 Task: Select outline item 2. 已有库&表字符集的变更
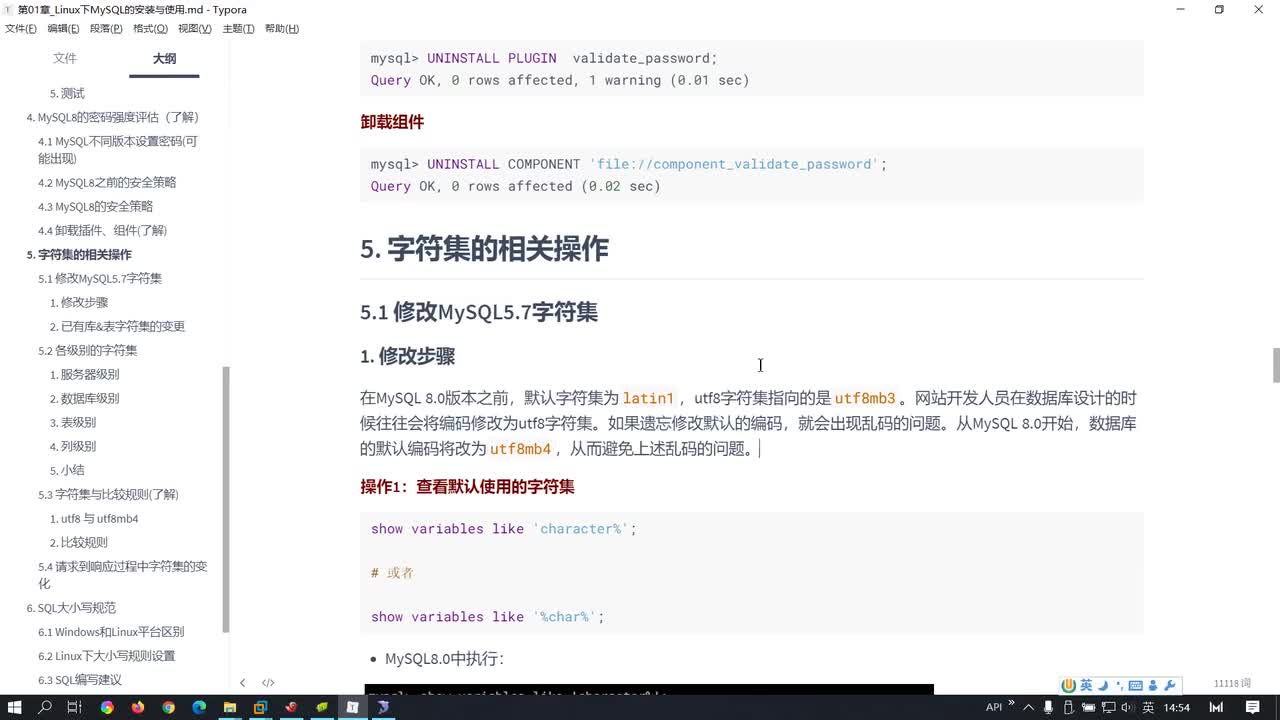coord(117,327)
